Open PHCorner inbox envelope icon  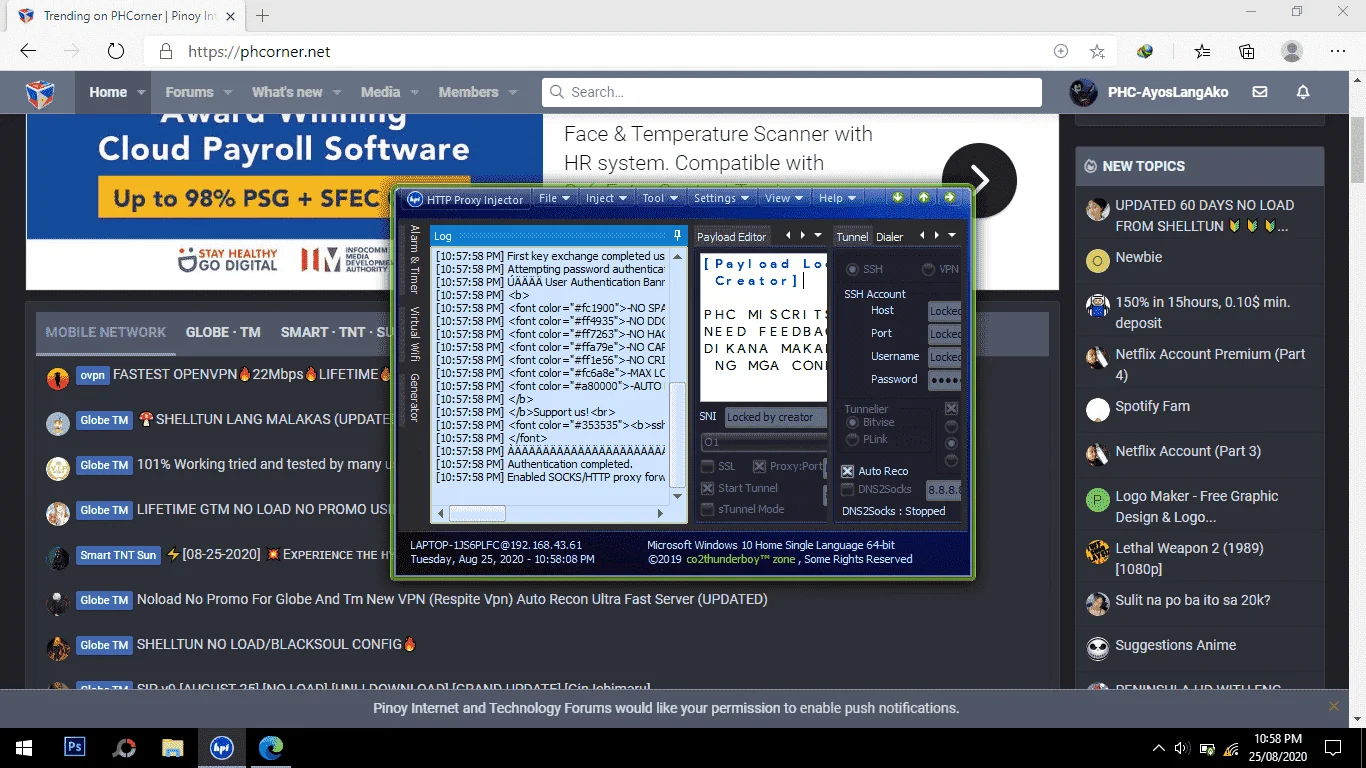click(1260, 92)
